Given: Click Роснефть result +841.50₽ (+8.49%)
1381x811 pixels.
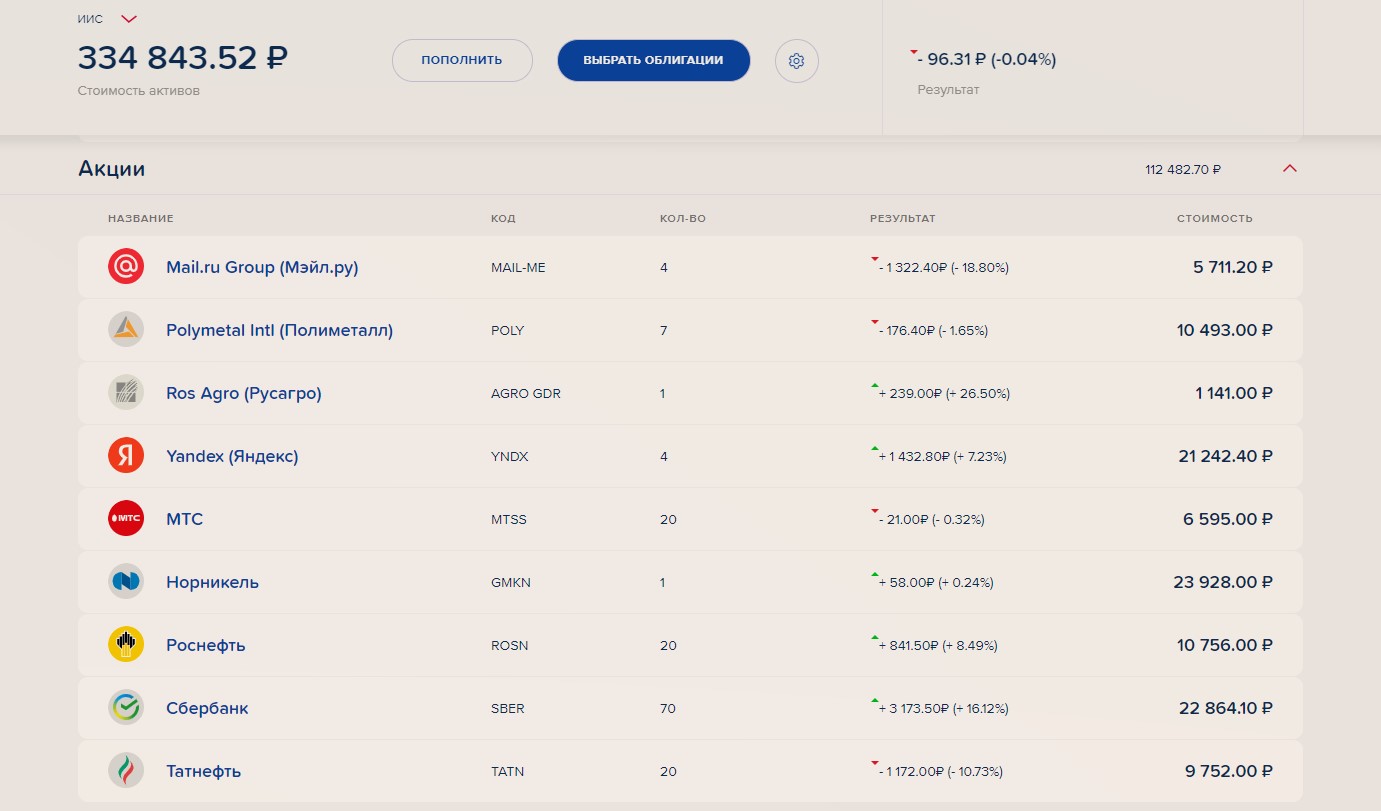Looking at the screenshot, I should pyautogui.click(x=937, y=646).
